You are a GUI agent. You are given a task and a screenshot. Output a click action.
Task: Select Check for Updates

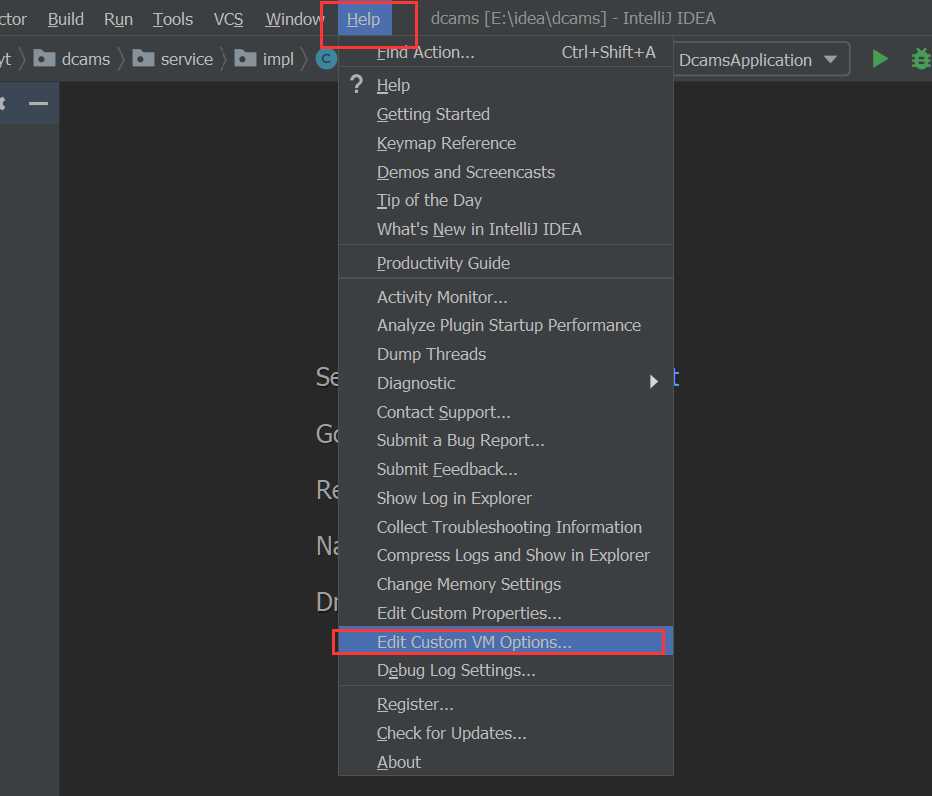pos(451,733)
